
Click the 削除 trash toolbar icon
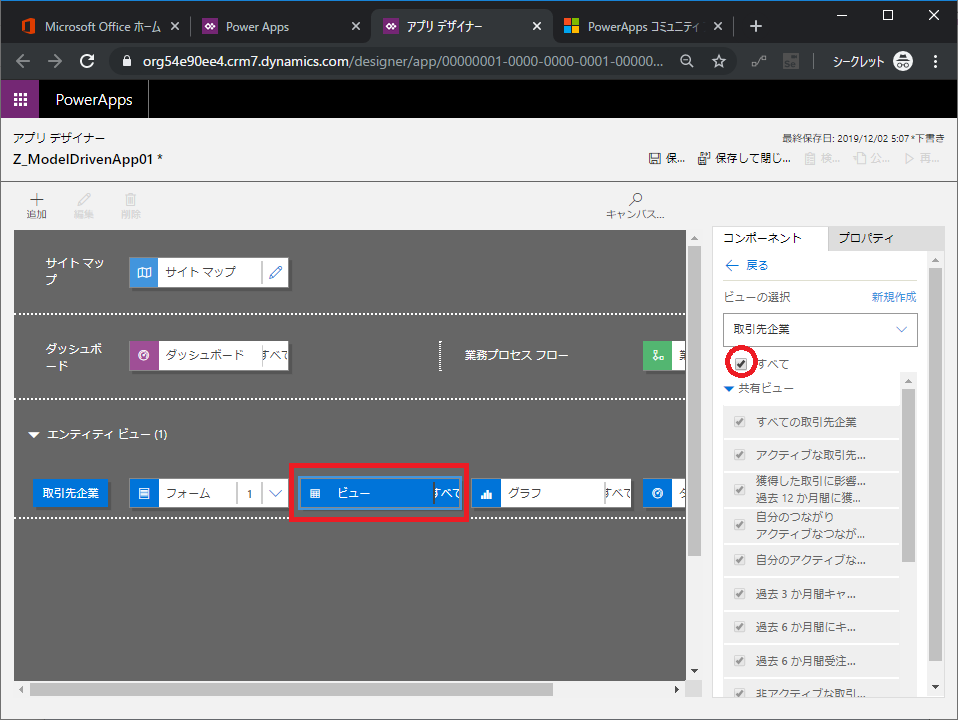pos(131,200)
